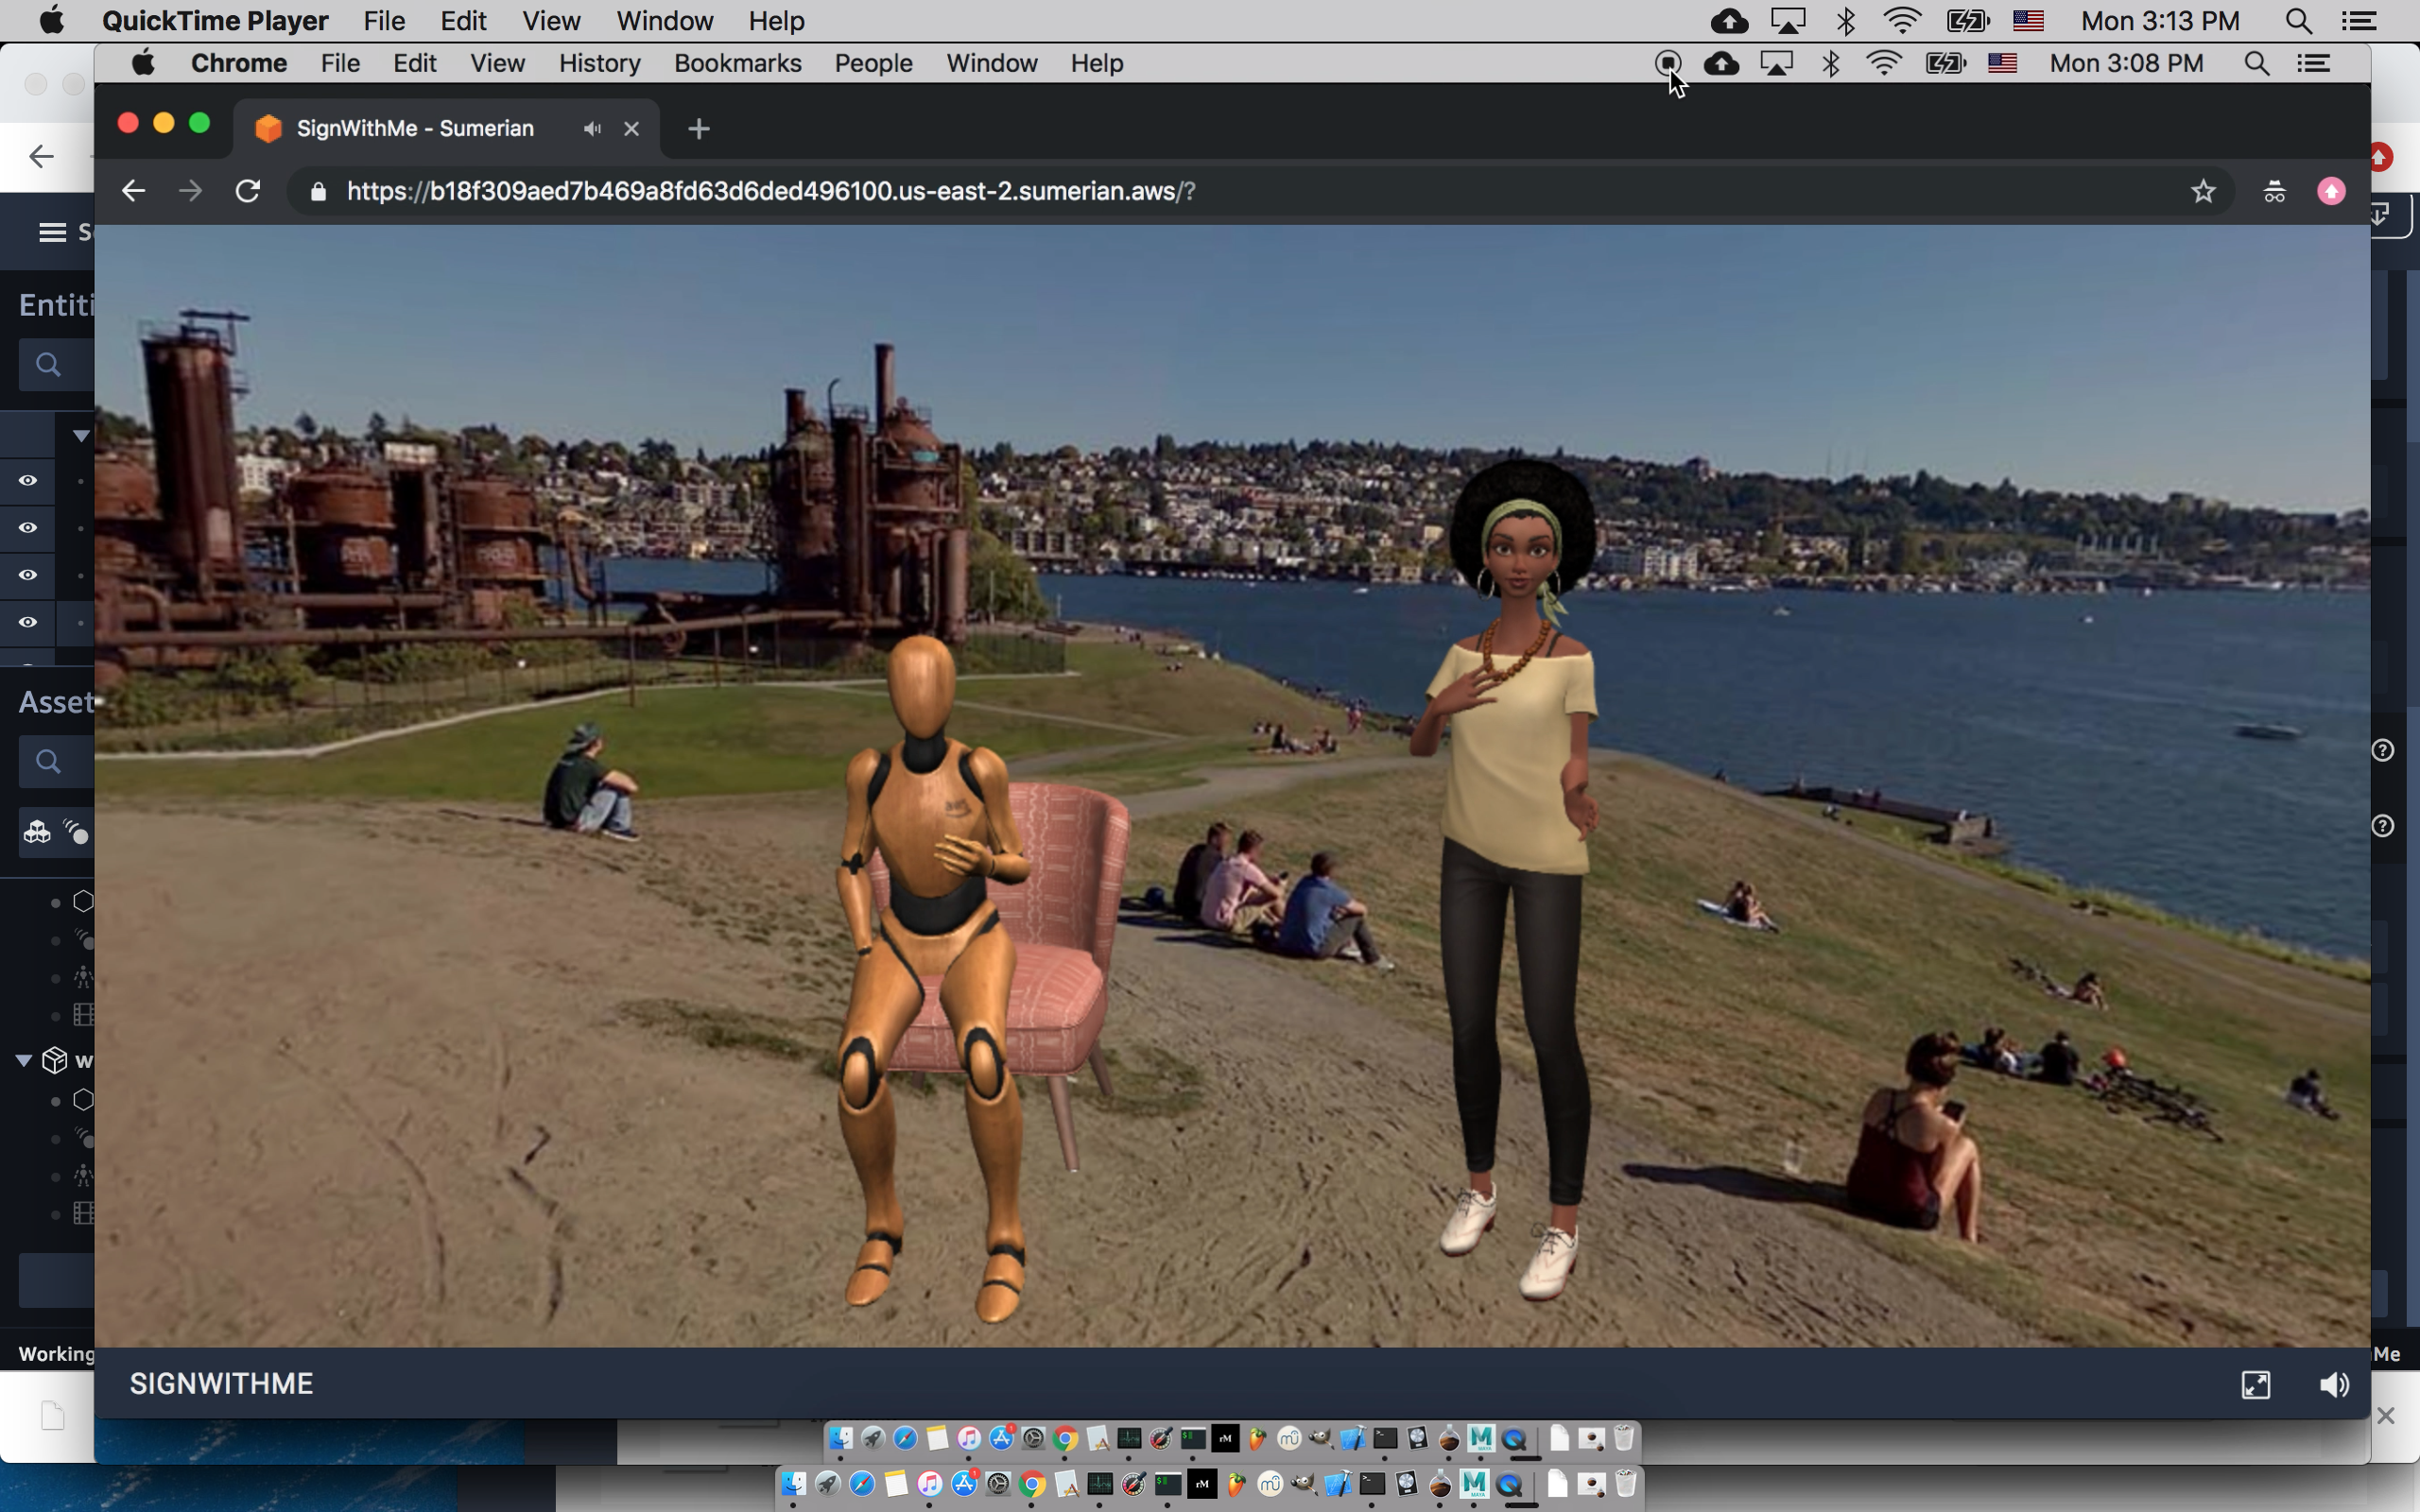Open the pink Chrome profile avatar
This screenshot has height=1512, width=2420.
pos(2331,191)
